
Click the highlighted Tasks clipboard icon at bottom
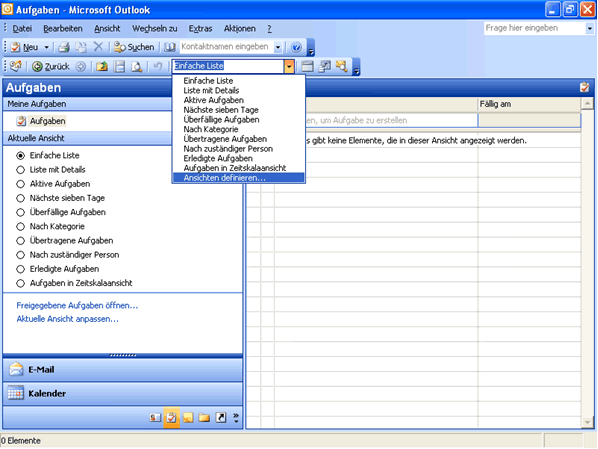172,417
